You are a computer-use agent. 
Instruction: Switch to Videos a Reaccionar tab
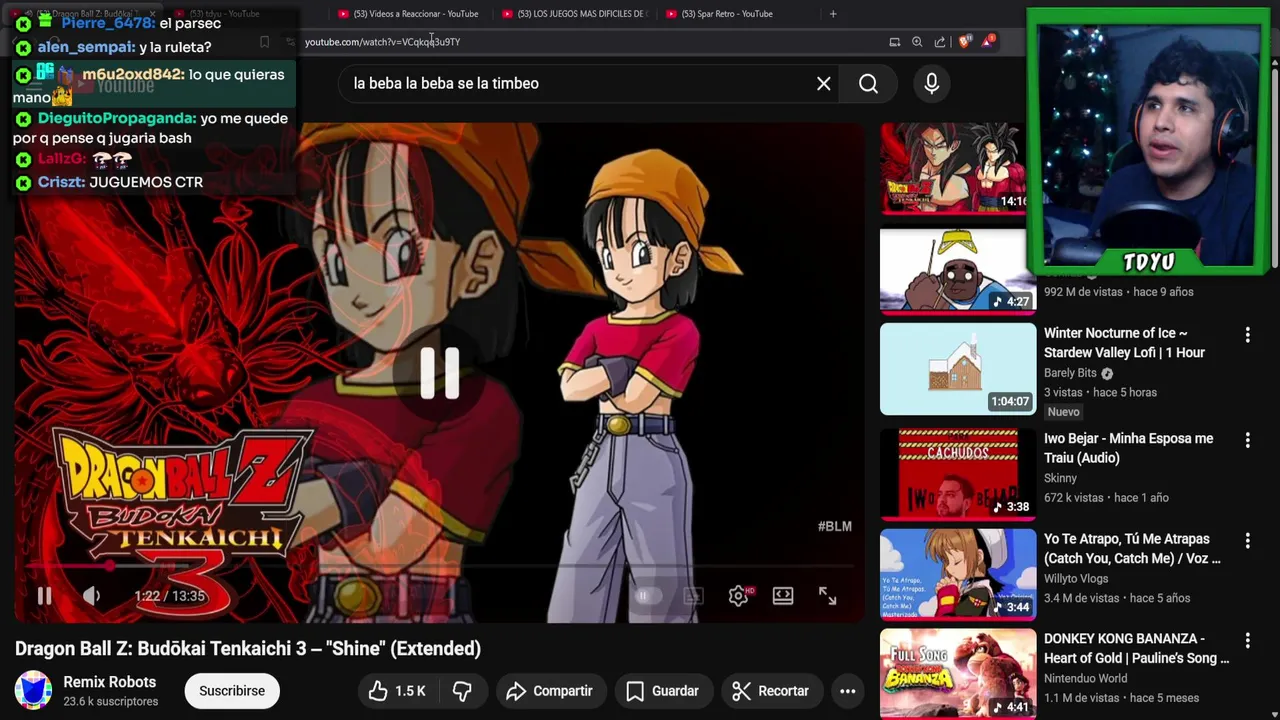[x=408, y=14]
